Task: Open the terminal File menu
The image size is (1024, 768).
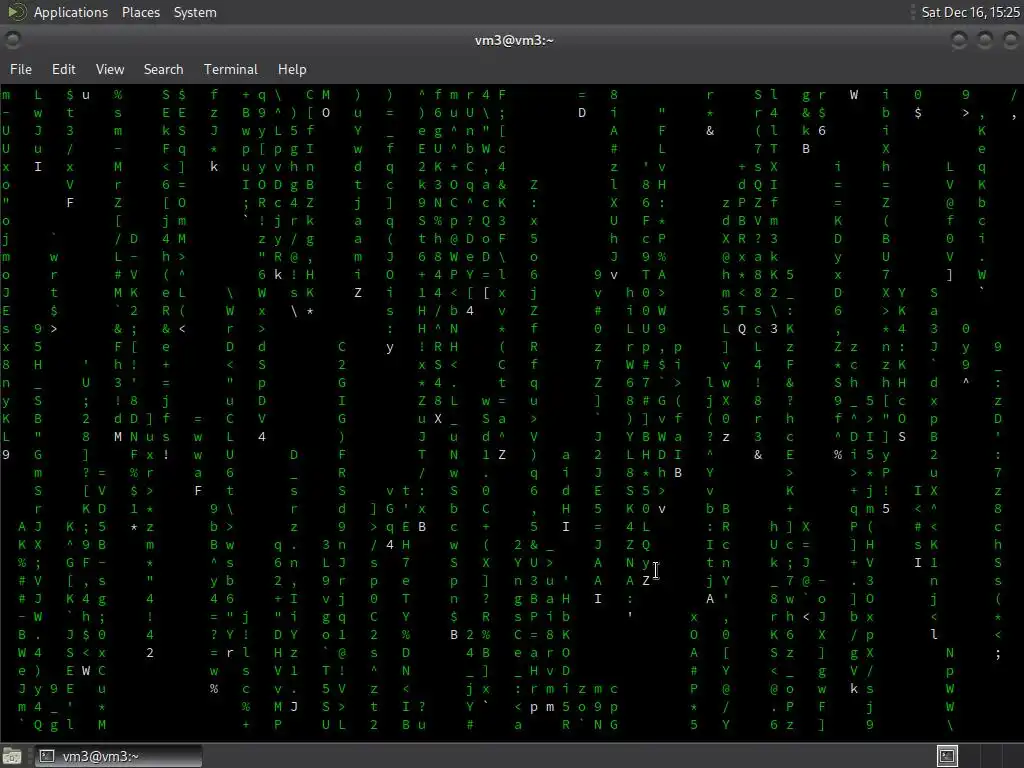Action: click(x=21, y=69)
